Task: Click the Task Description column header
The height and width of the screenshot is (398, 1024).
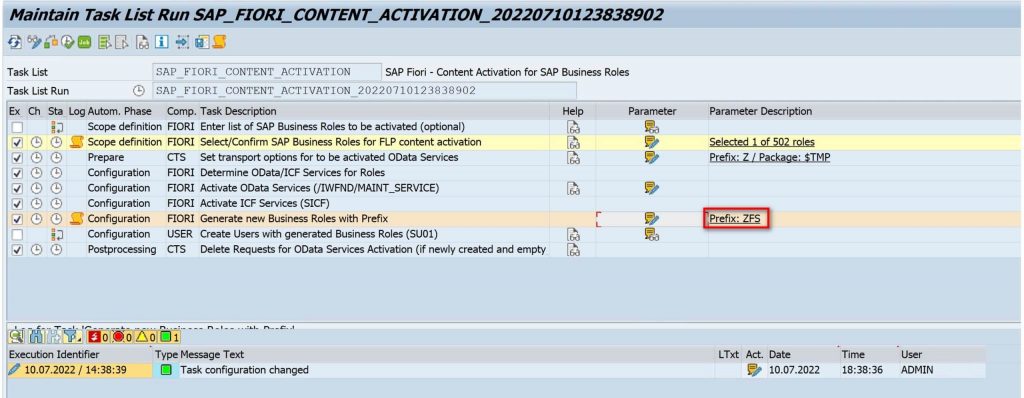Action: (238, 111)
